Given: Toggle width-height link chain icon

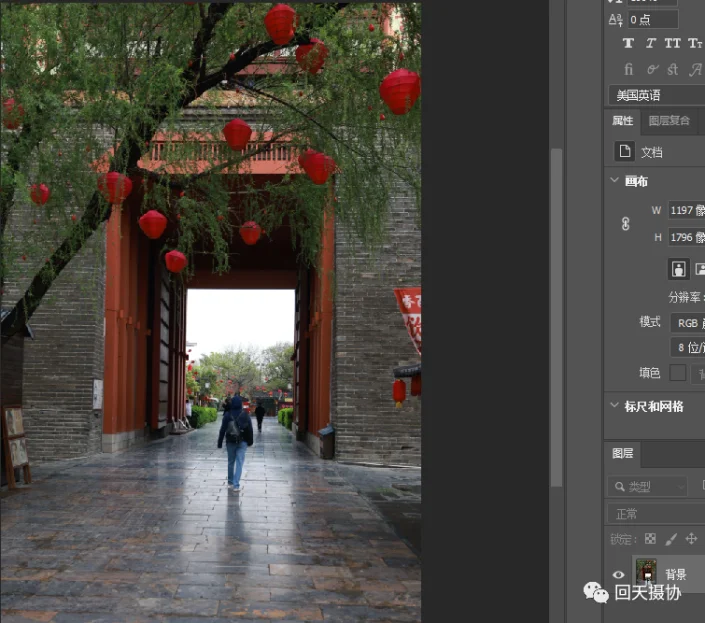Looking at the screenshot, I should [625, 223].
